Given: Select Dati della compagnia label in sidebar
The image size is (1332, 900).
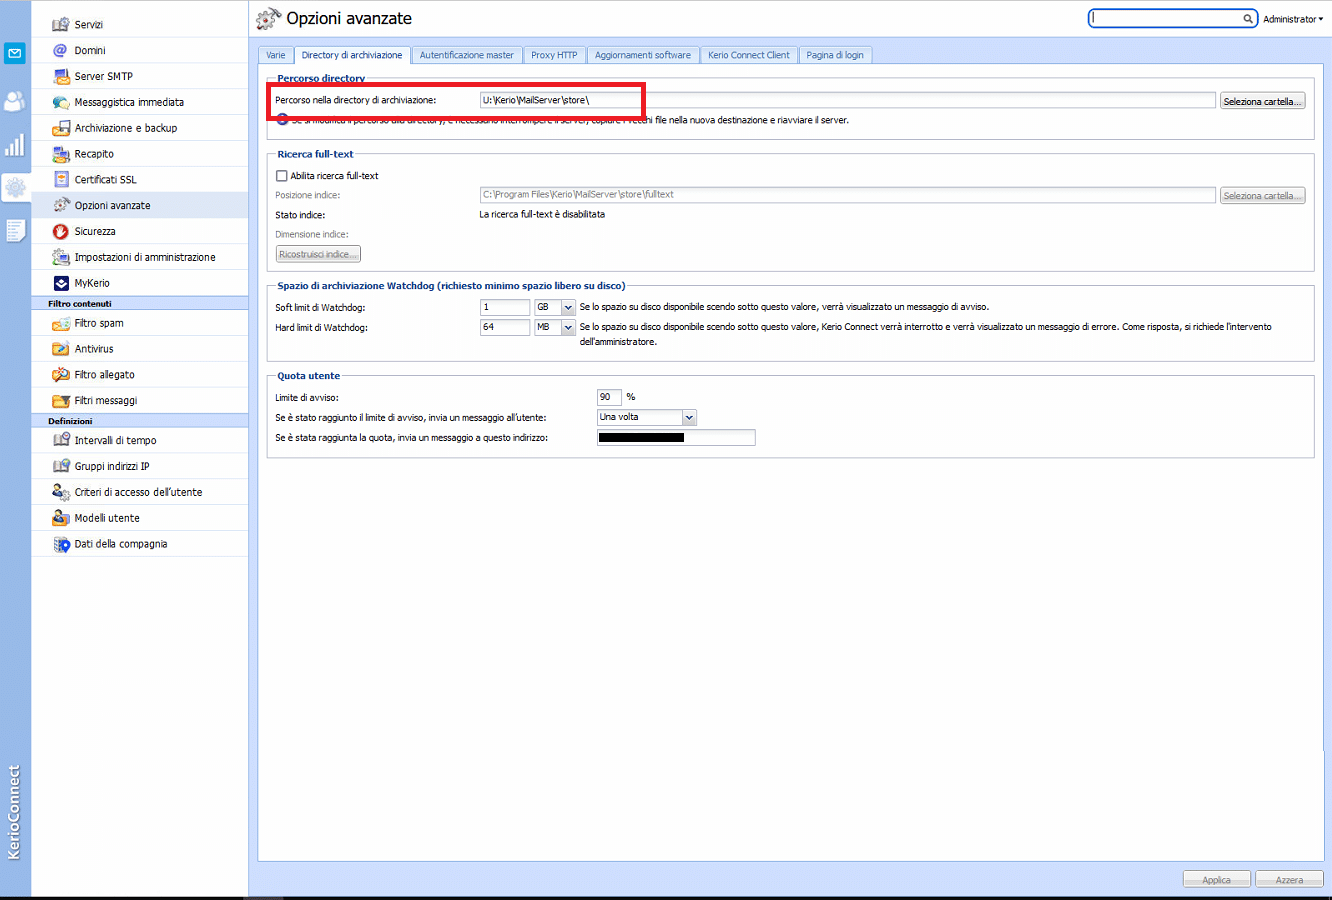Looking at the screenshot, I should pos(121,544).
